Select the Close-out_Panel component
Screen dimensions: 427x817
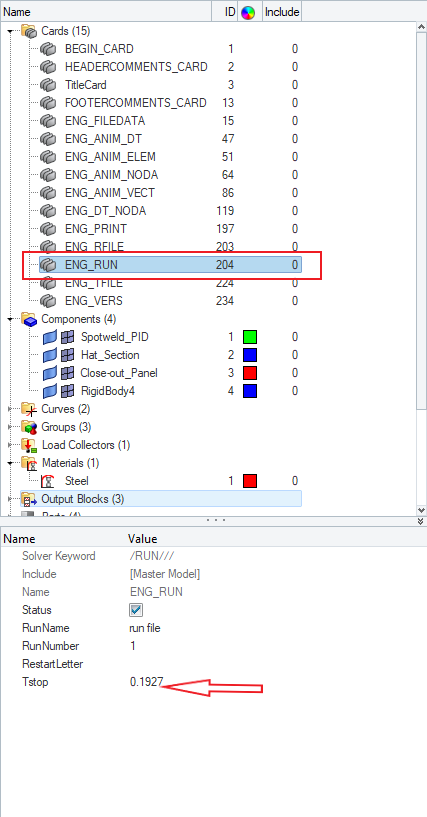tap(119, 373)
